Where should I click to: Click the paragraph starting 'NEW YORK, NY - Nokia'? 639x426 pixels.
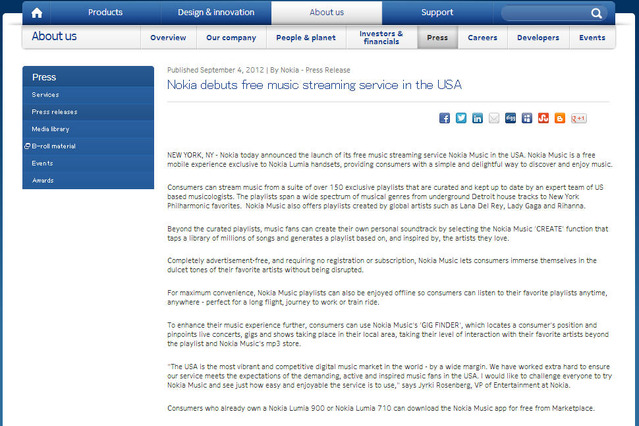coord(390,160)
